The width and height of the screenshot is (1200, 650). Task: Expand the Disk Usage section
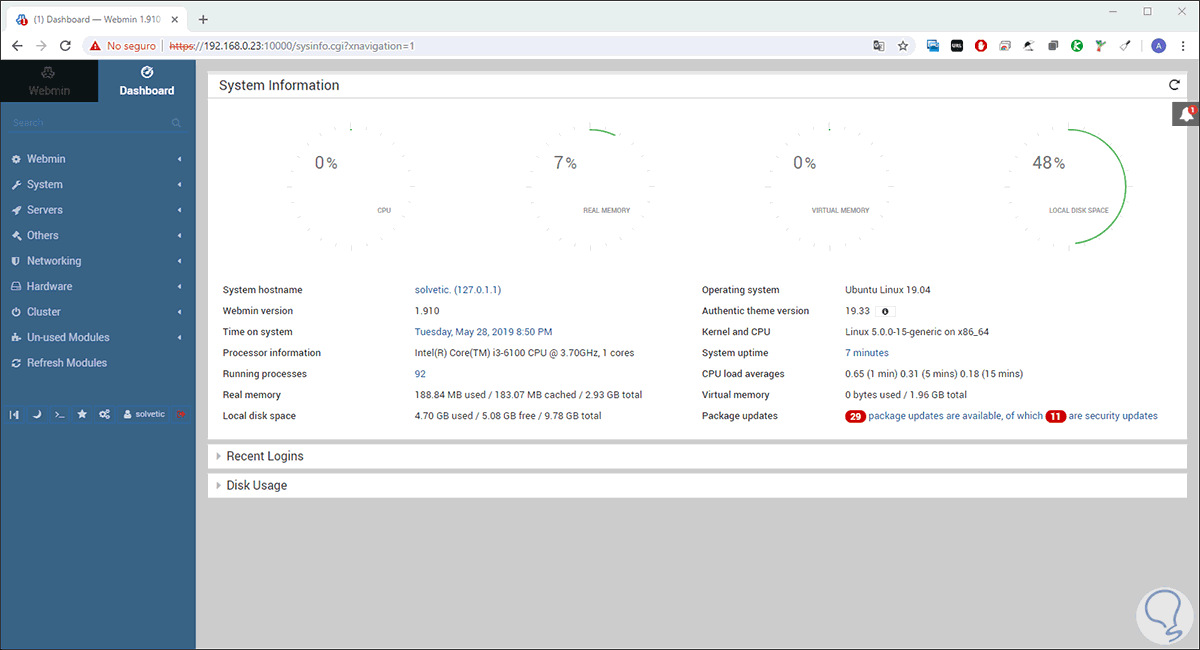tap(697, 485)
